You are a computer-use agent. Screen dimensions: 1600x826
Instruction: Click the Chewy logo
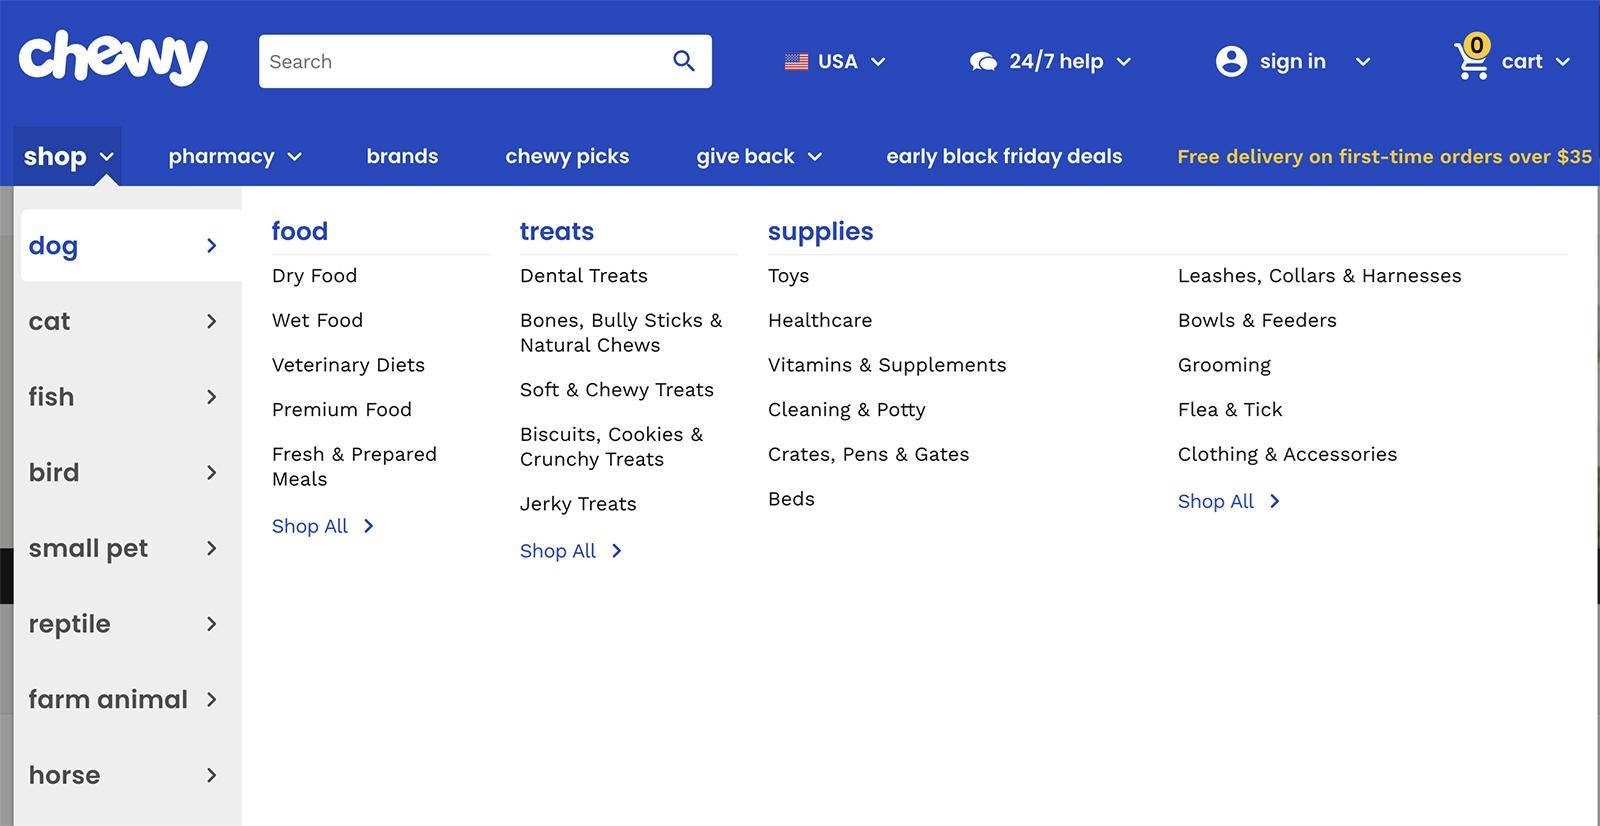click(113, 58)
